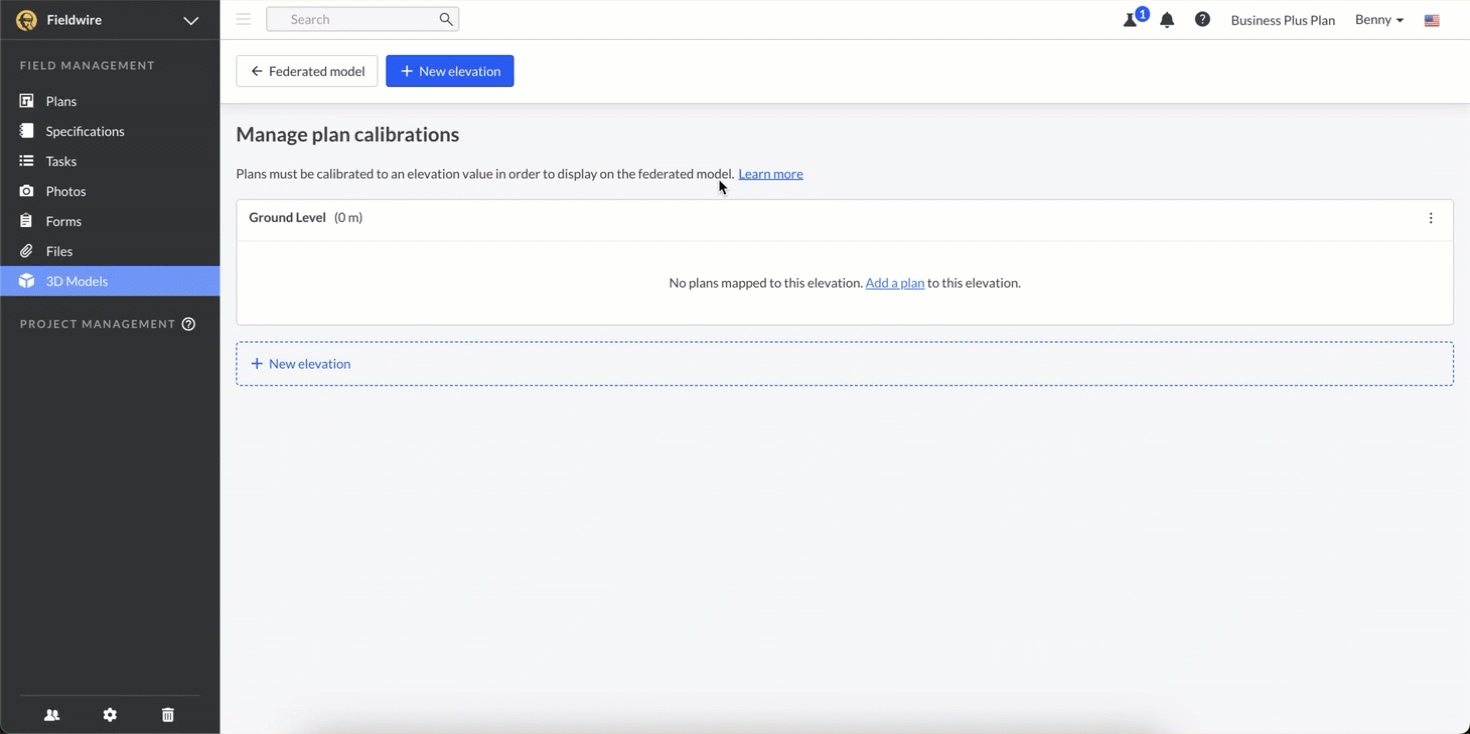Open the people icon in sidebar footer
Viewport: 1470px width, 734px height.
tap(52, 715)
